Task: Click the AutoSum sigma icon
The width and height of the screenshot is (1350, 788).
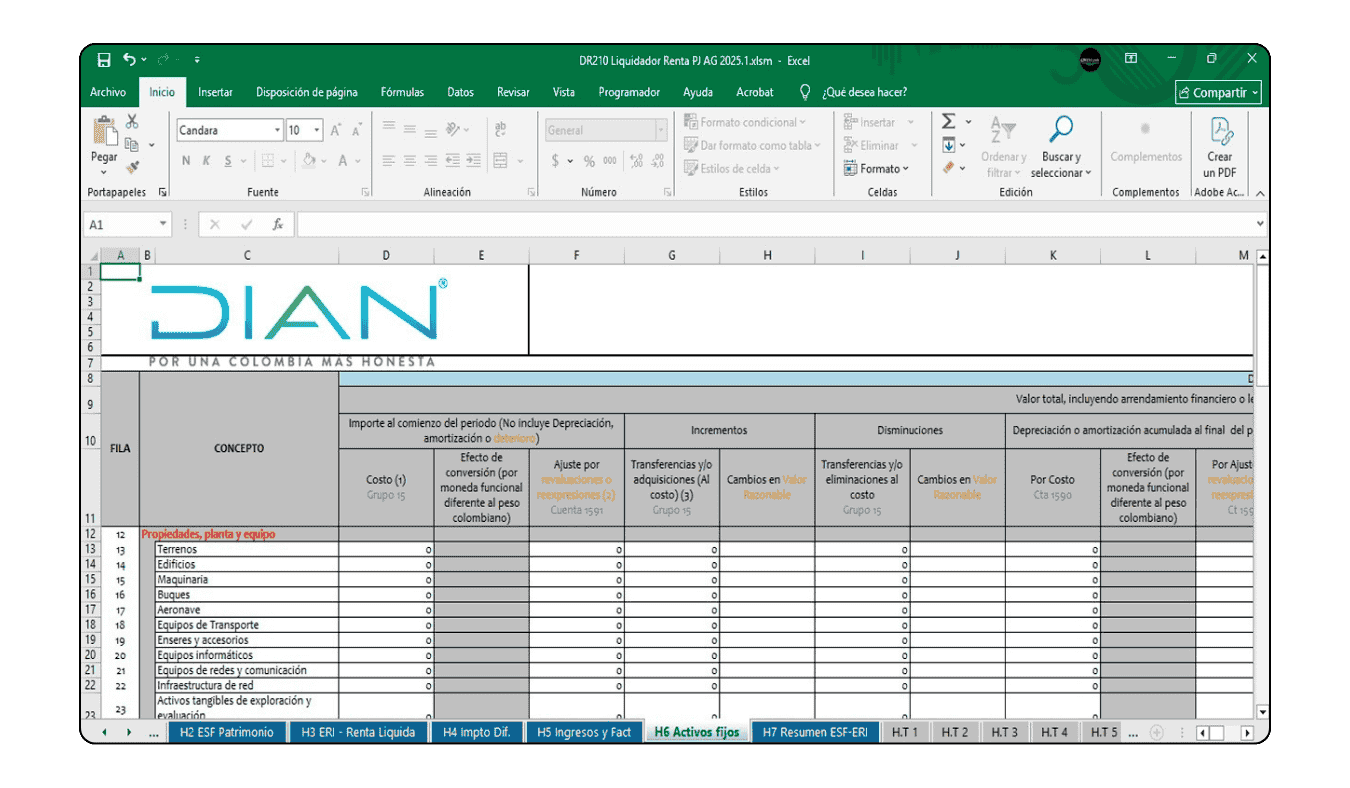Action: coord(949,122)
